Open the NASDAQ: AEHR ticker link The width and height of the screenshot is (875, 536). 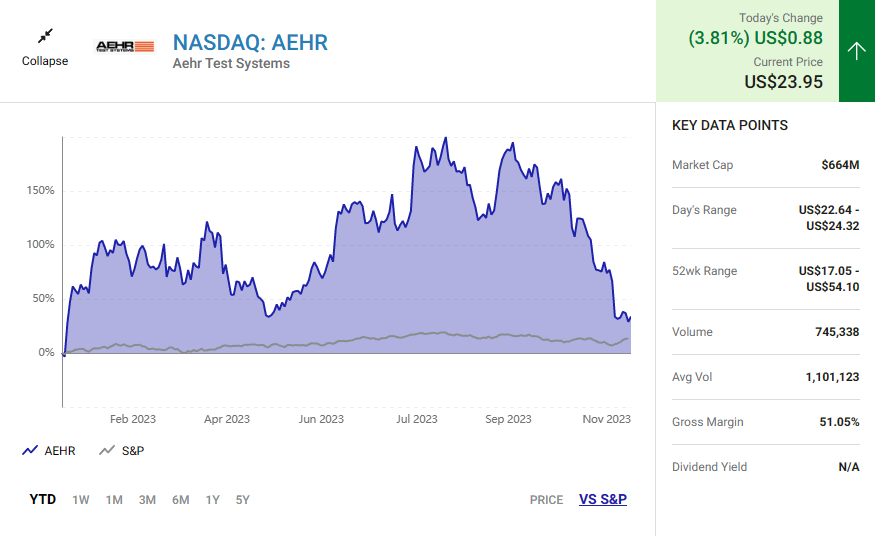coord(250,42)
